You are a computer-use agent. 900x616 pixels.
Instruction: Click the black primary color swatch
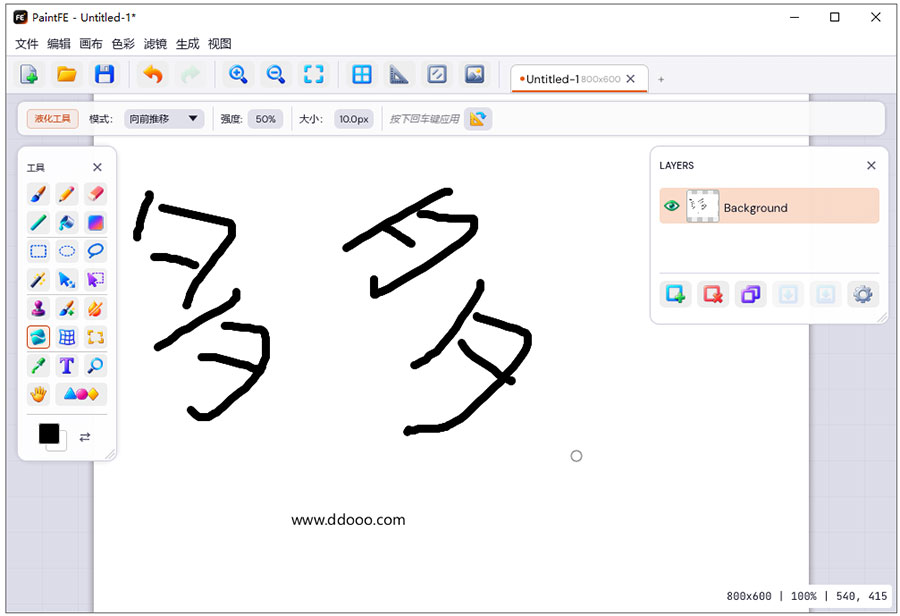pyautogui.click(x=49, y=433)
